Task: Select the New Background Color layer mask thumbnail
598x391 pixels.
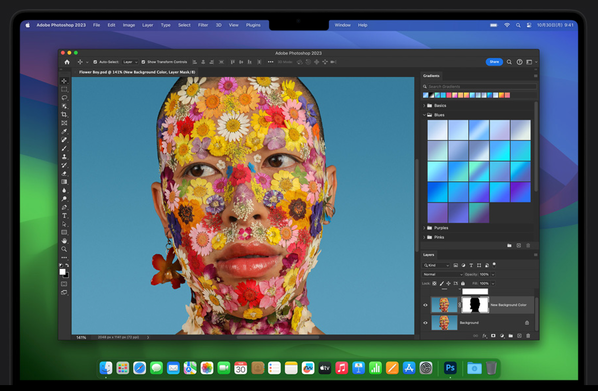Action: coord(475,305)
